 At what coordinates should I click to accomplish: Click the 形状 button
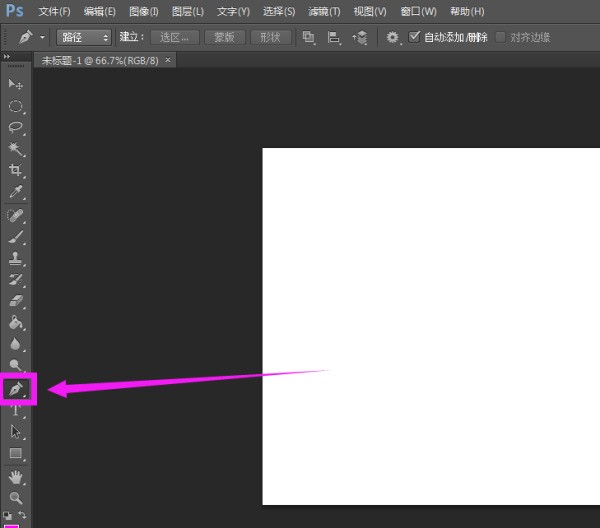[269, 37]
